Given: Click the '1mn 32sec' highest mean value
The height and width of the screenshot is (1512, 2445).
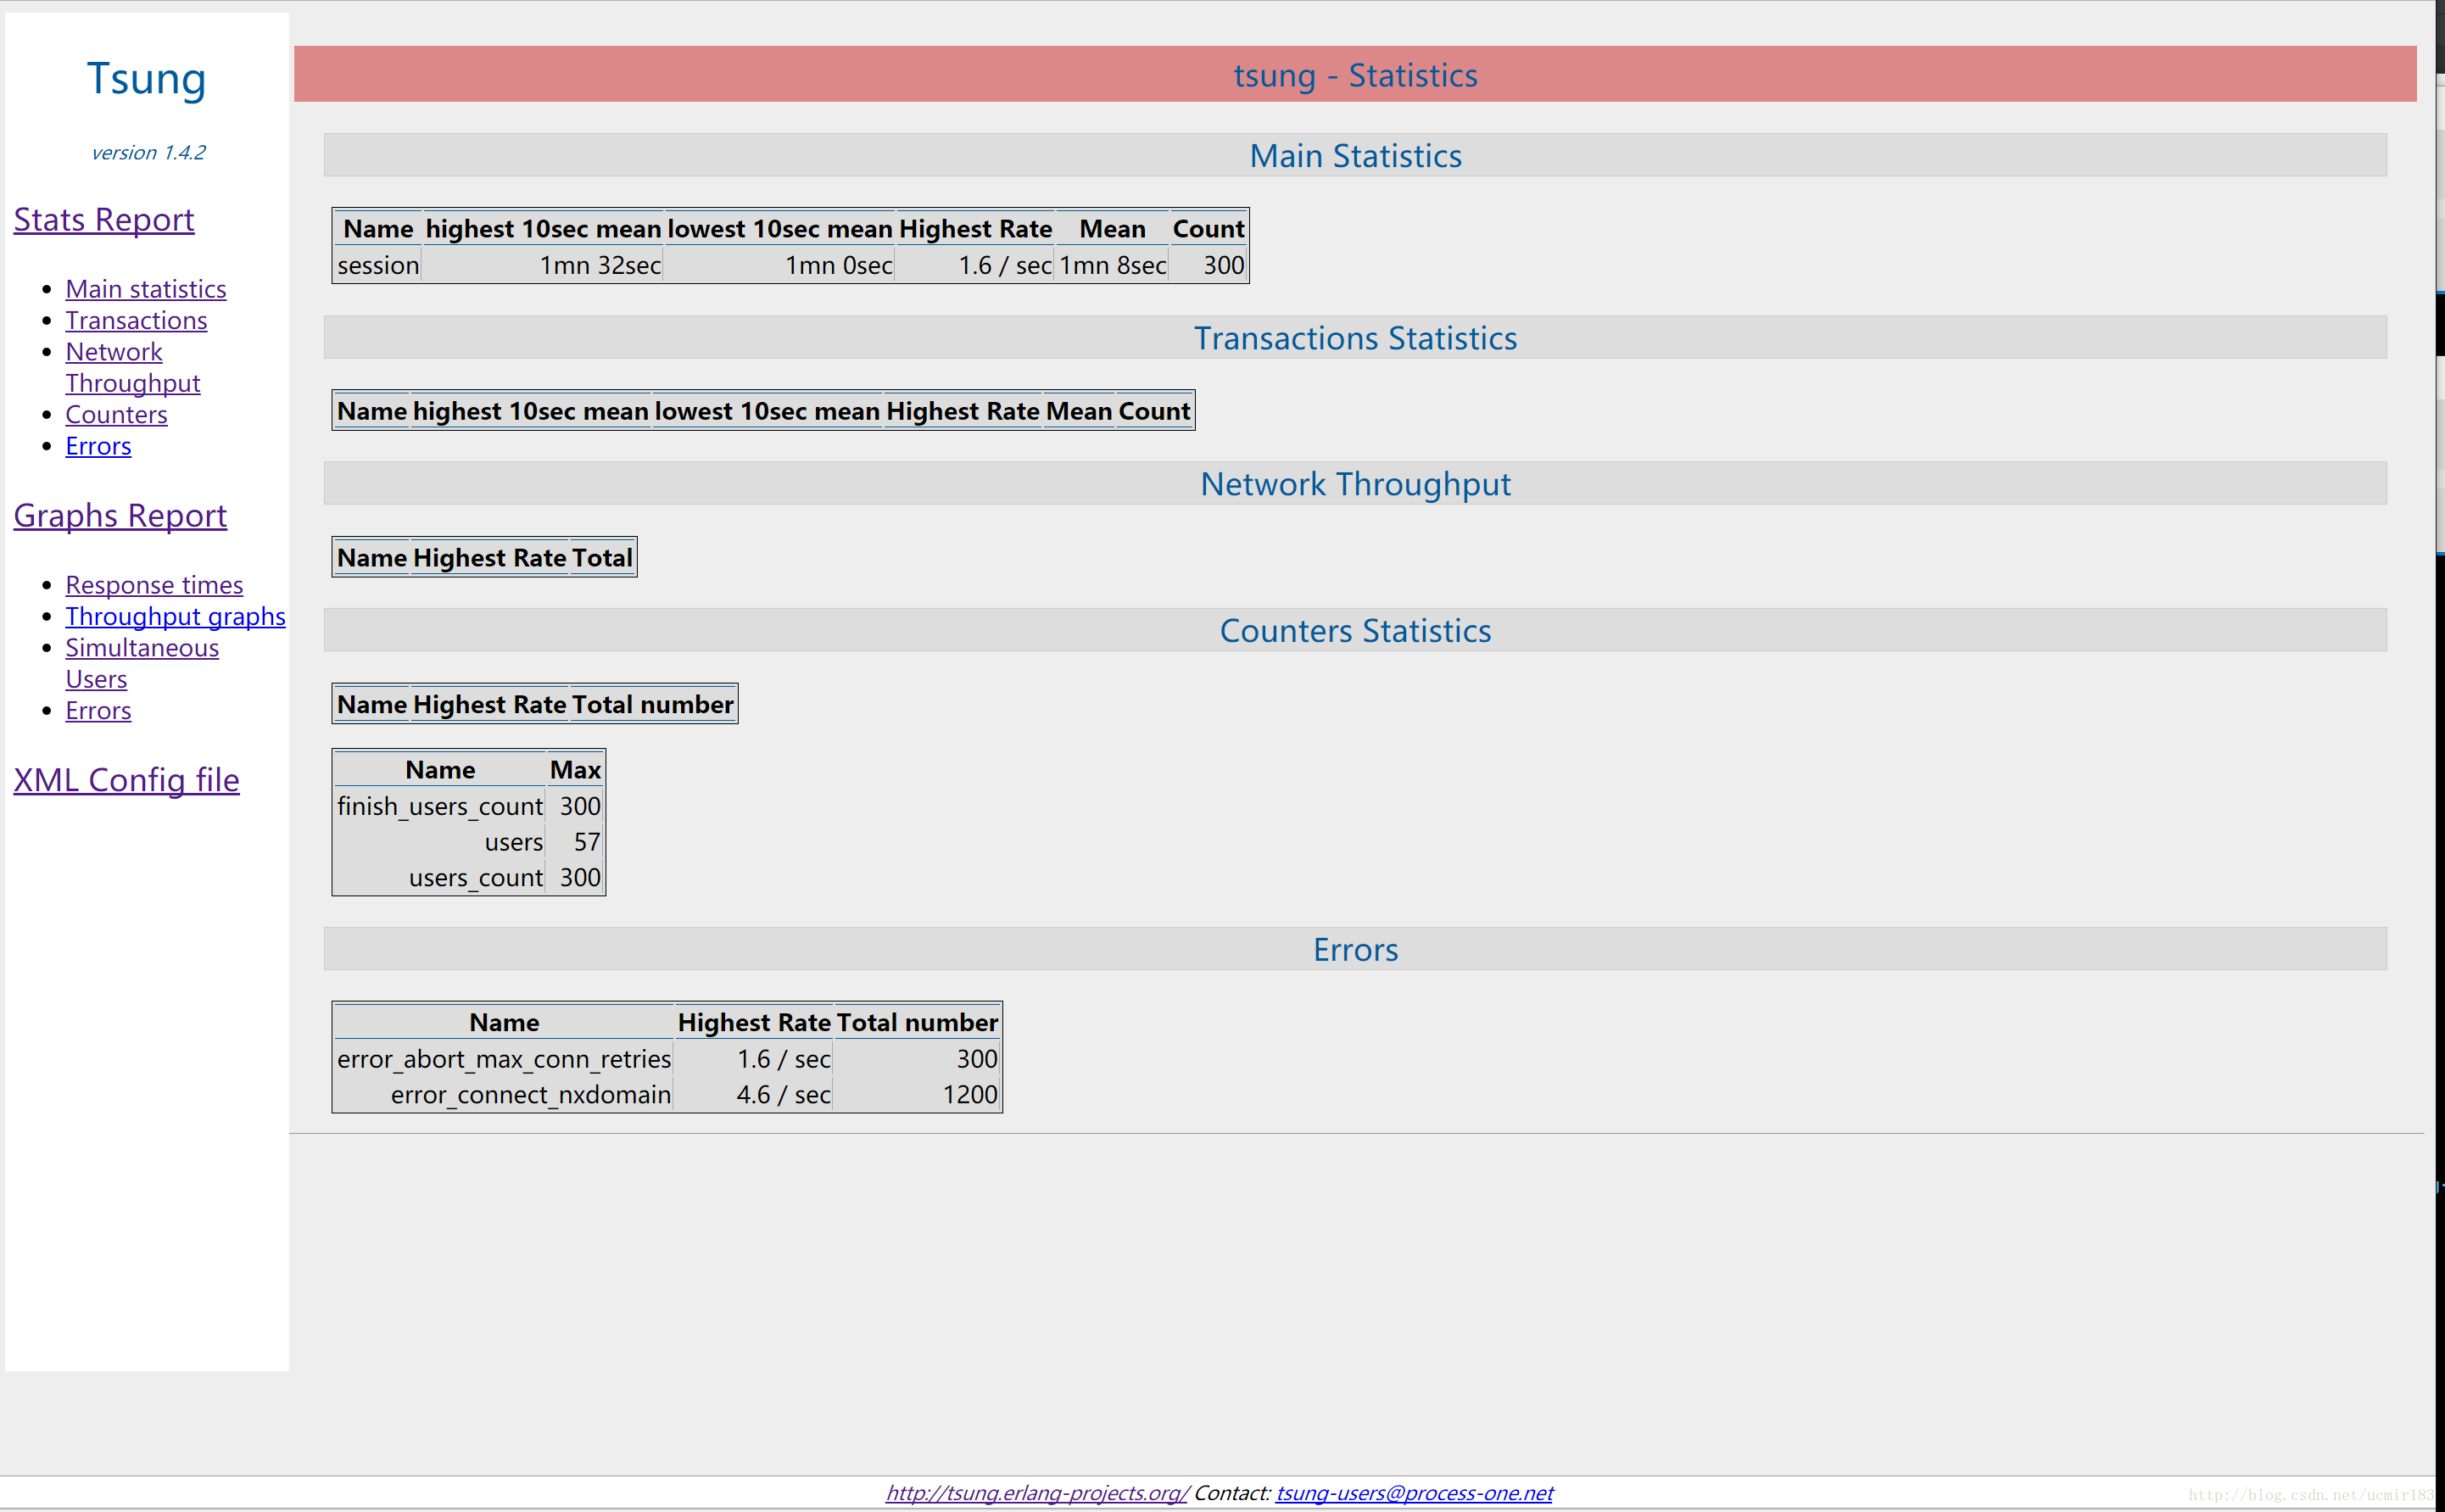Looking at the screenshot, I should coord(600,265).
